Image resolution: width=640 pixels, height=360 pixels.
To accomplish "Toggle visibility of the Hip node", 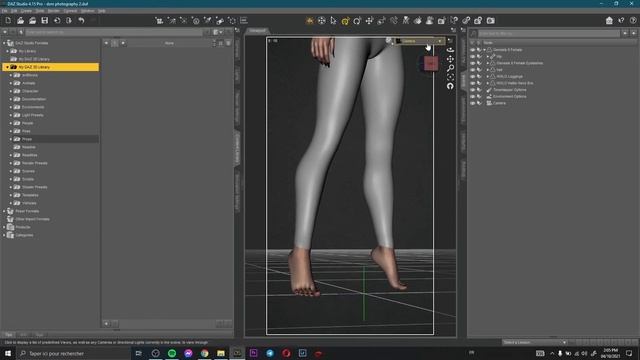I will point(472,56).
